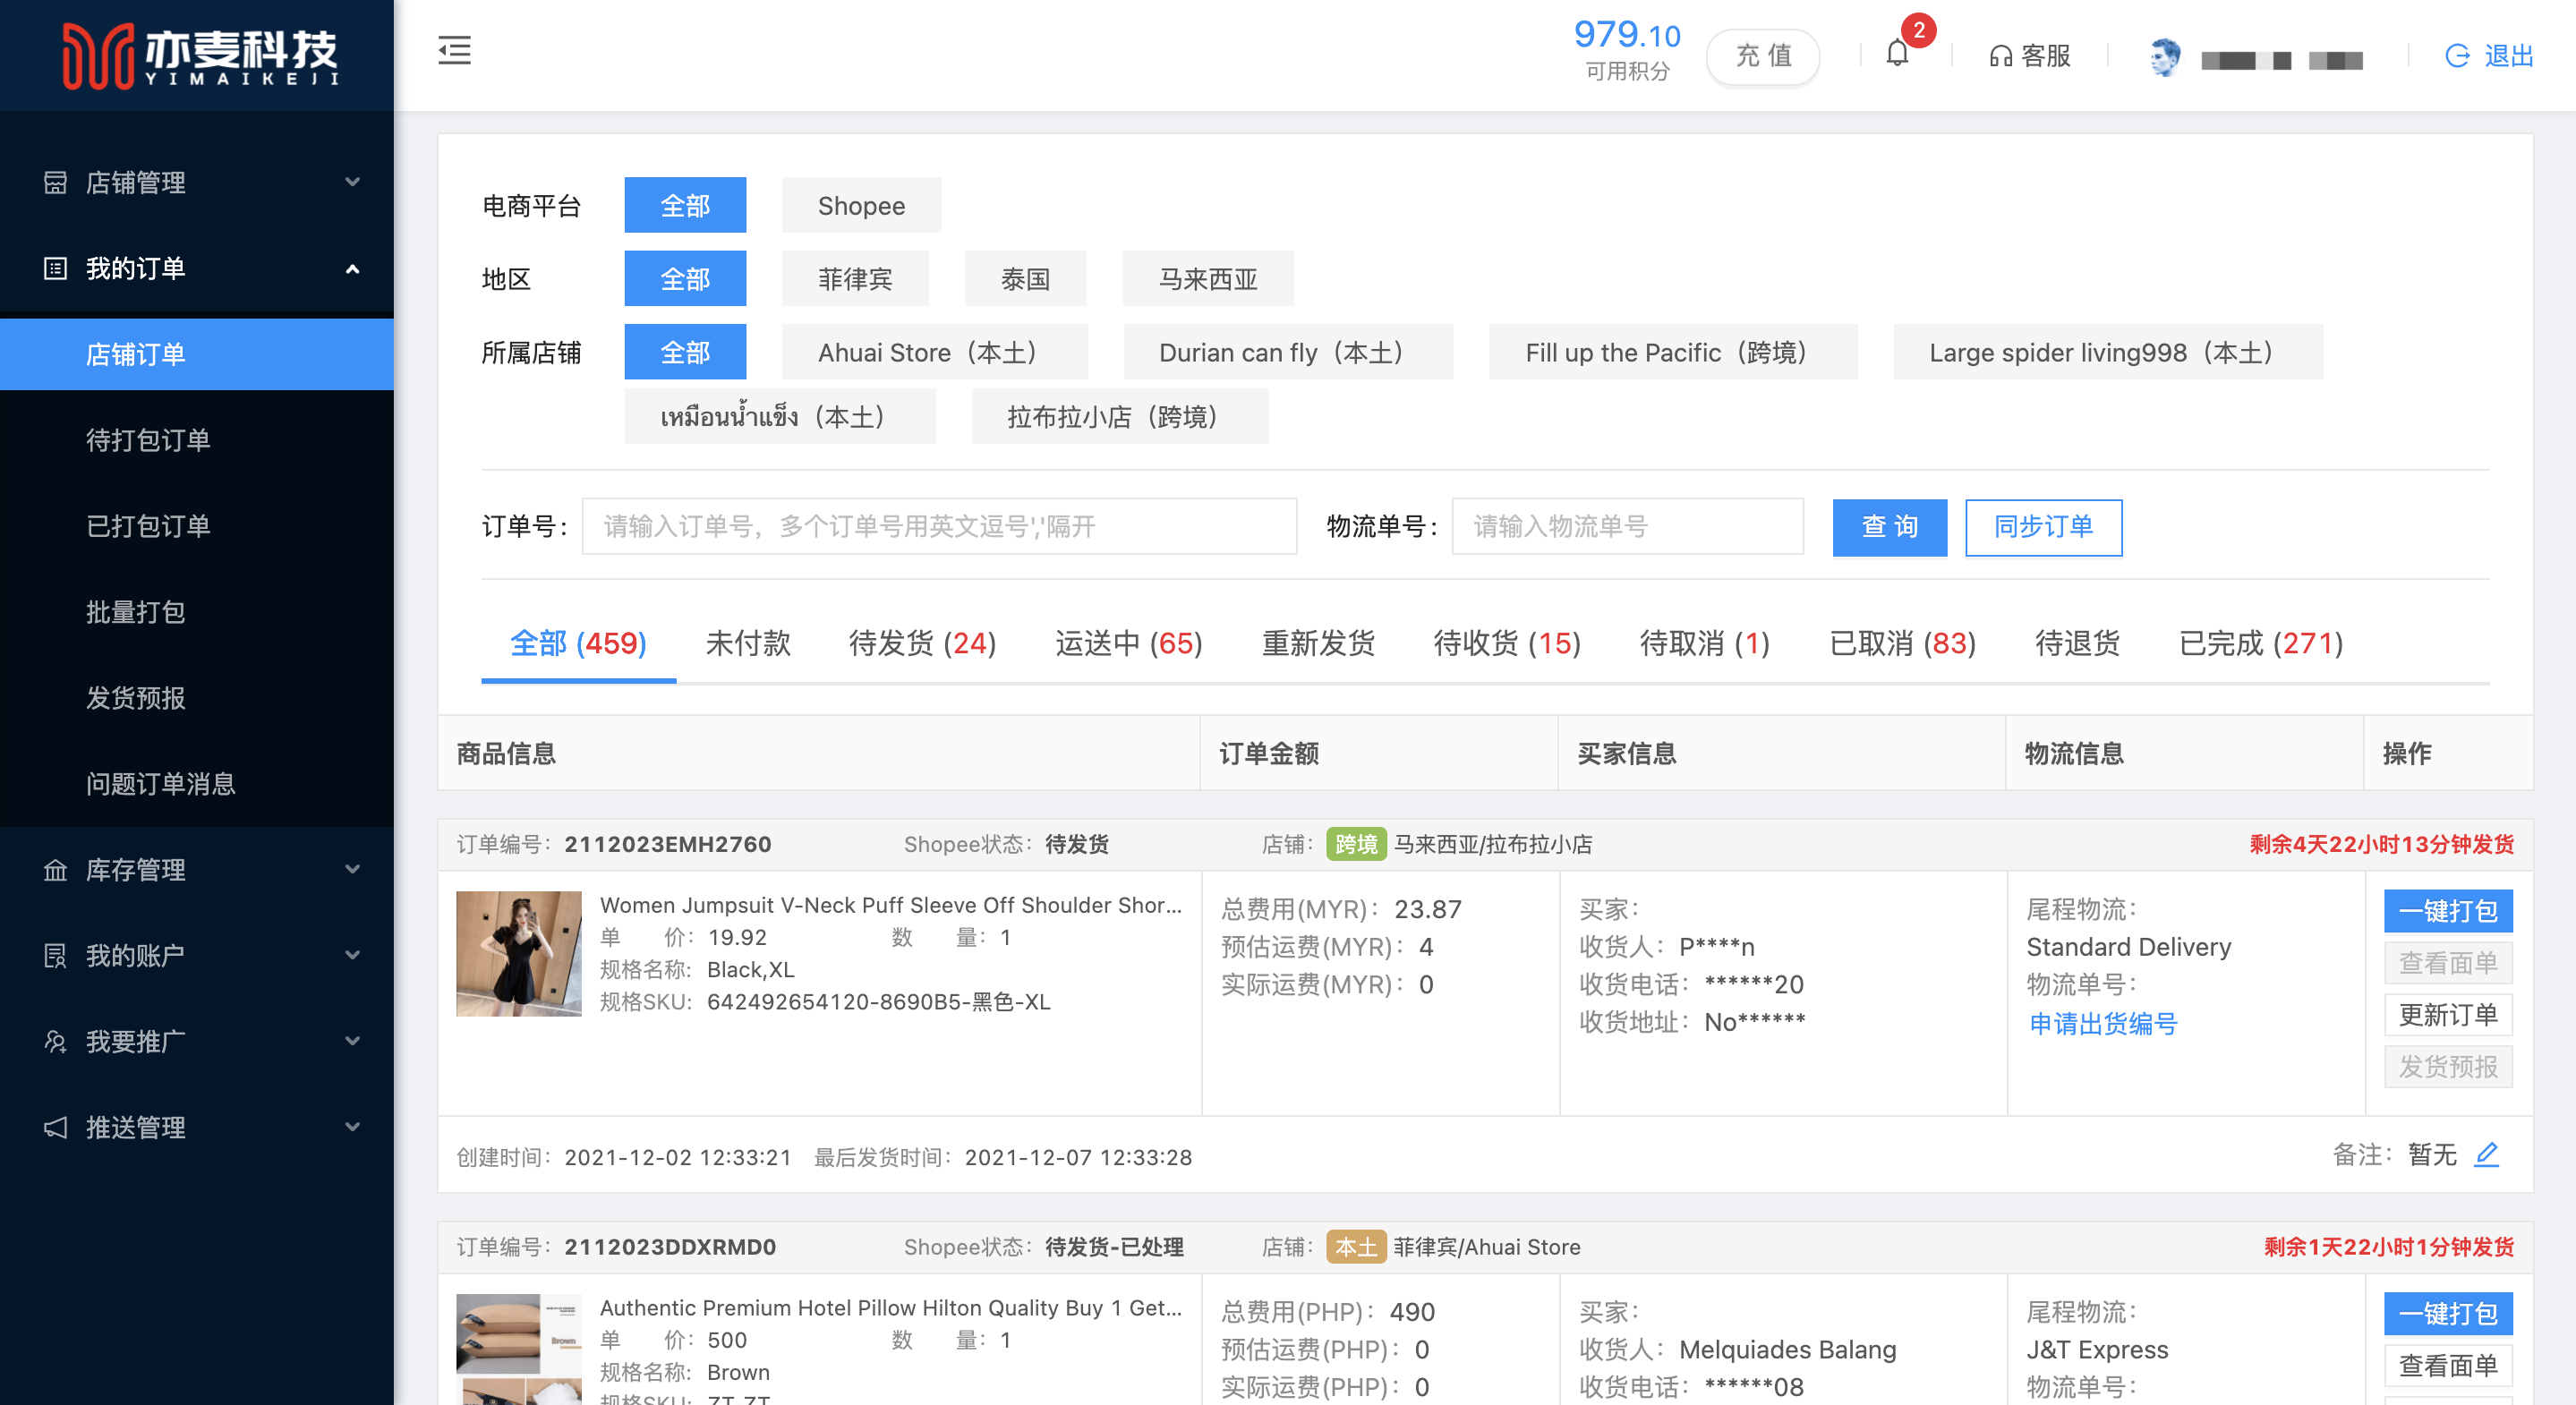This screenshot has height=1405, width=2576.
Task: Click 更新订单 for order 2112023EMH2760
Action: coord(2448,1015)
